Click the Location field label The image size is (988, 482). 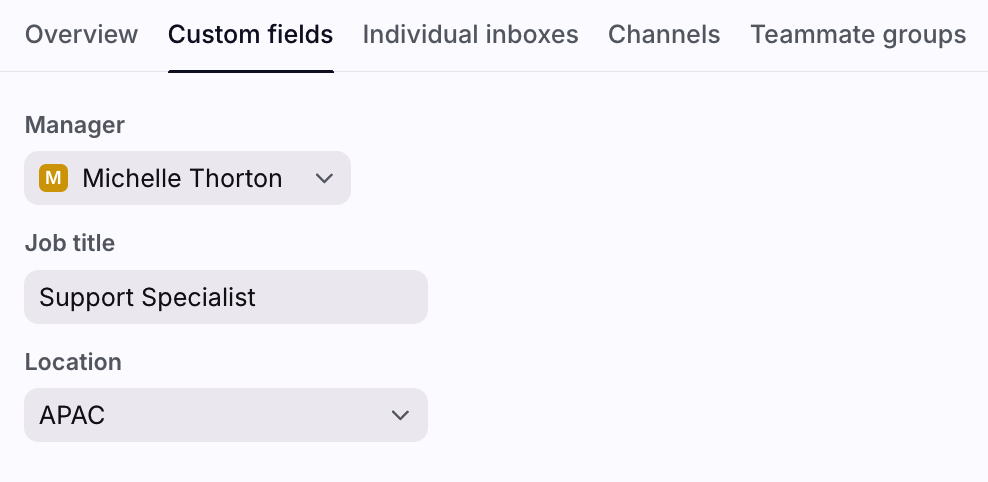[x=73, y=362]
